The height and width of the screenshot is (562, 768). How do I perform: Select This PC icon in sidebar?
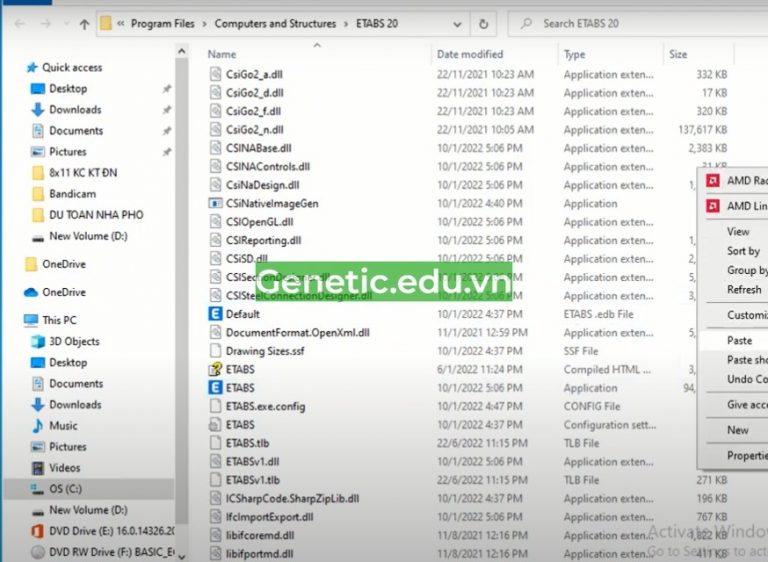click(x=31, y=320)
